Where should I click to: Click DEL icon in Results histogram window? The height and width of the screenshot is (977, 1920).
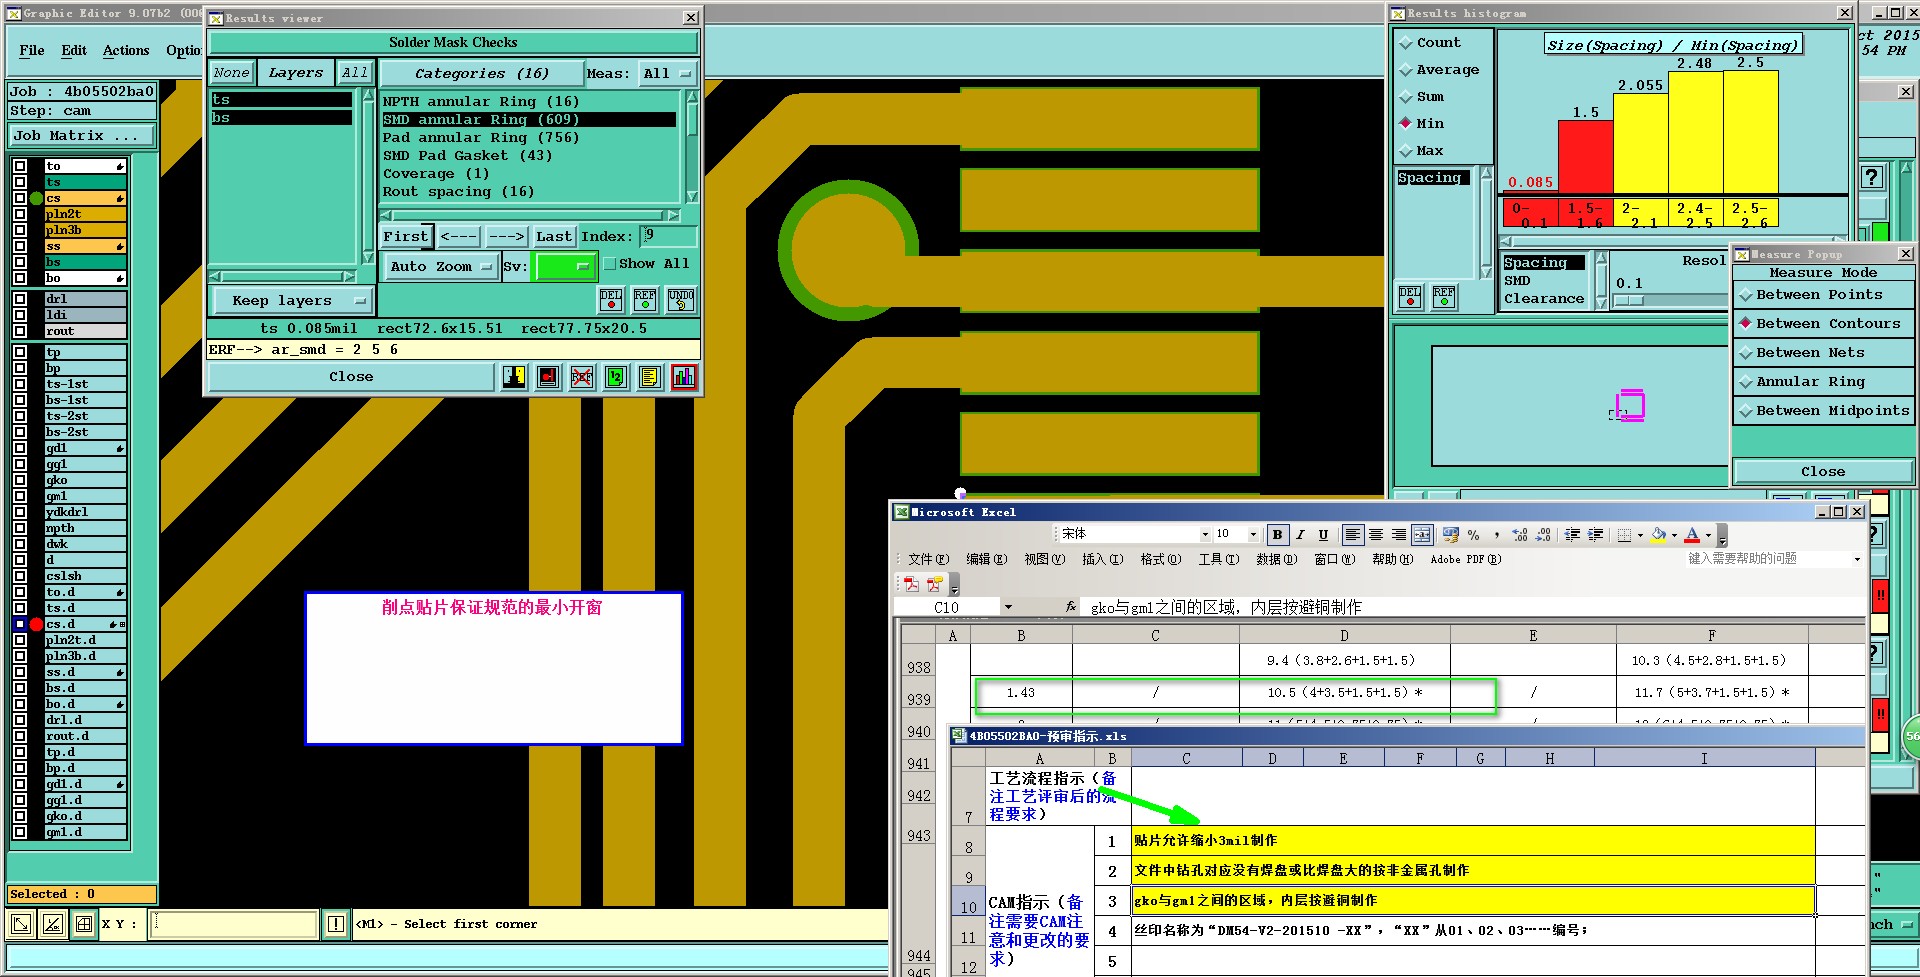1410,297
